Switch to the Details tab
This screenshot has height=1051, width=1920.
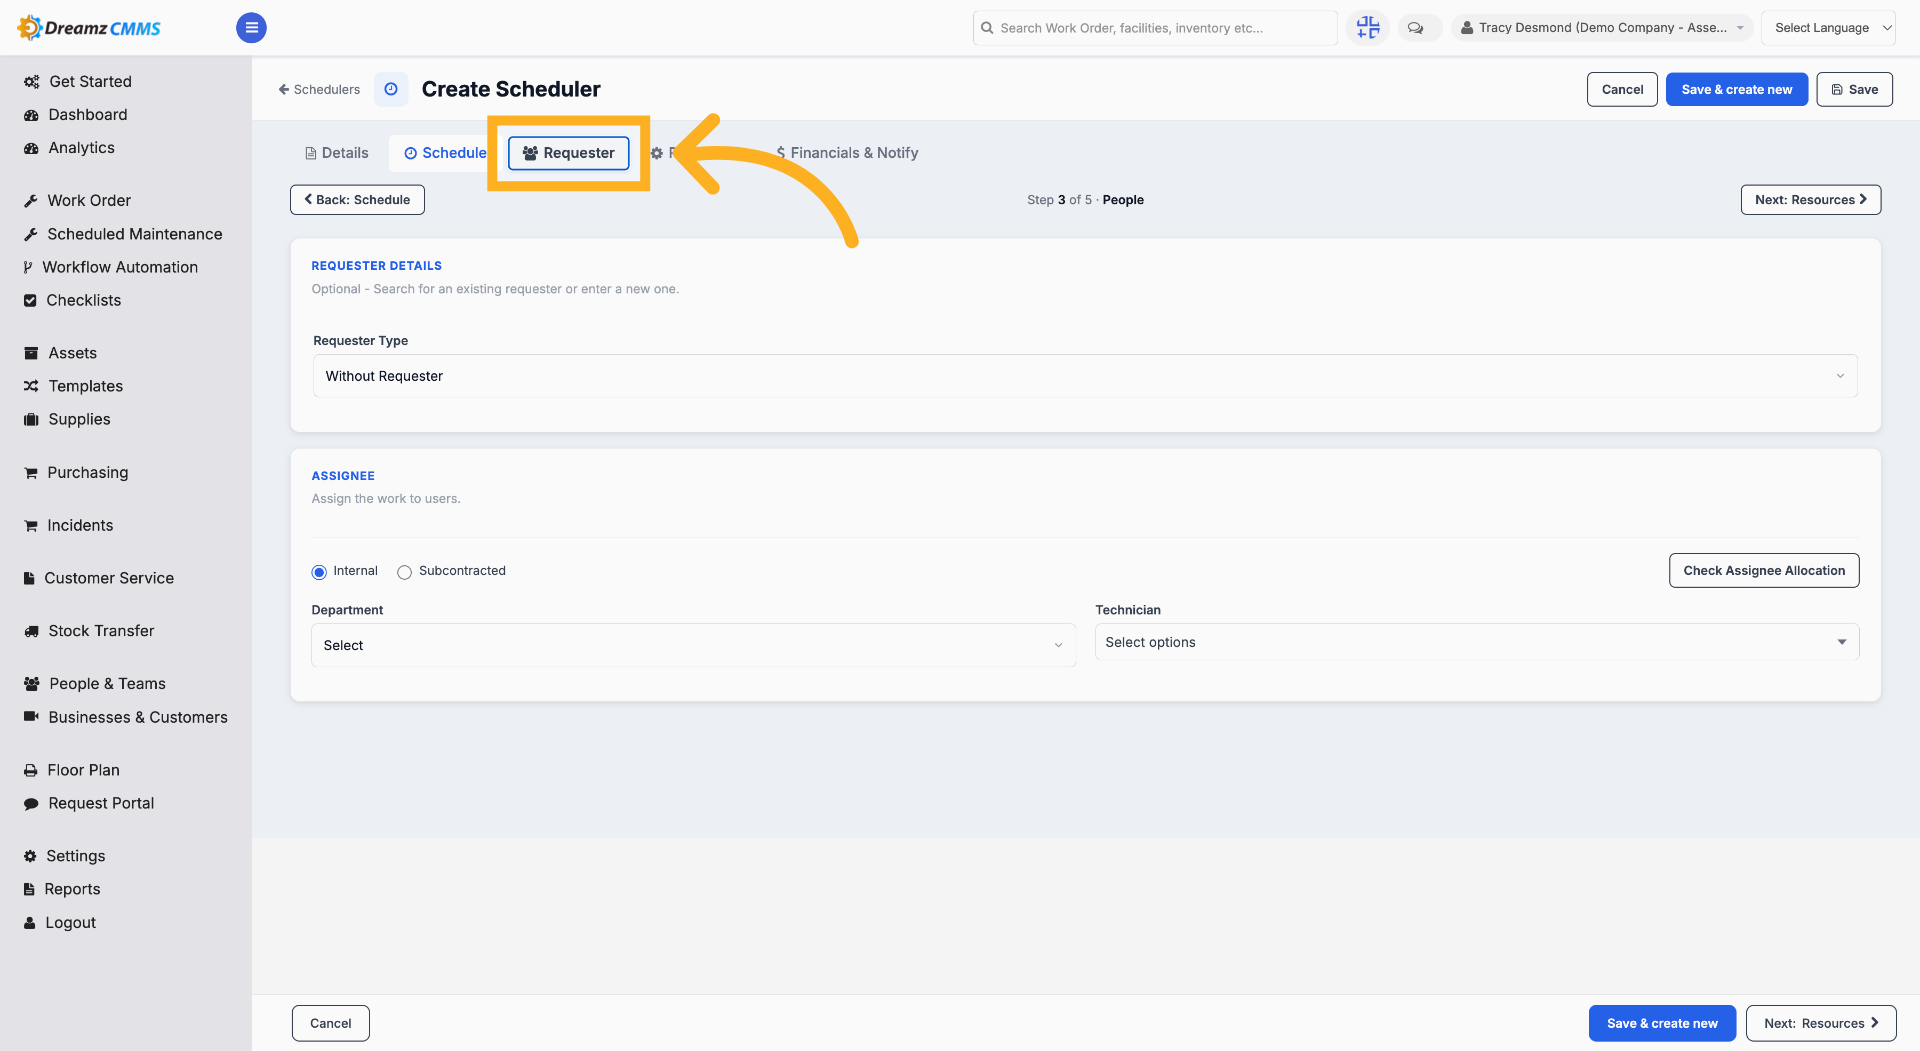(337, 153)
